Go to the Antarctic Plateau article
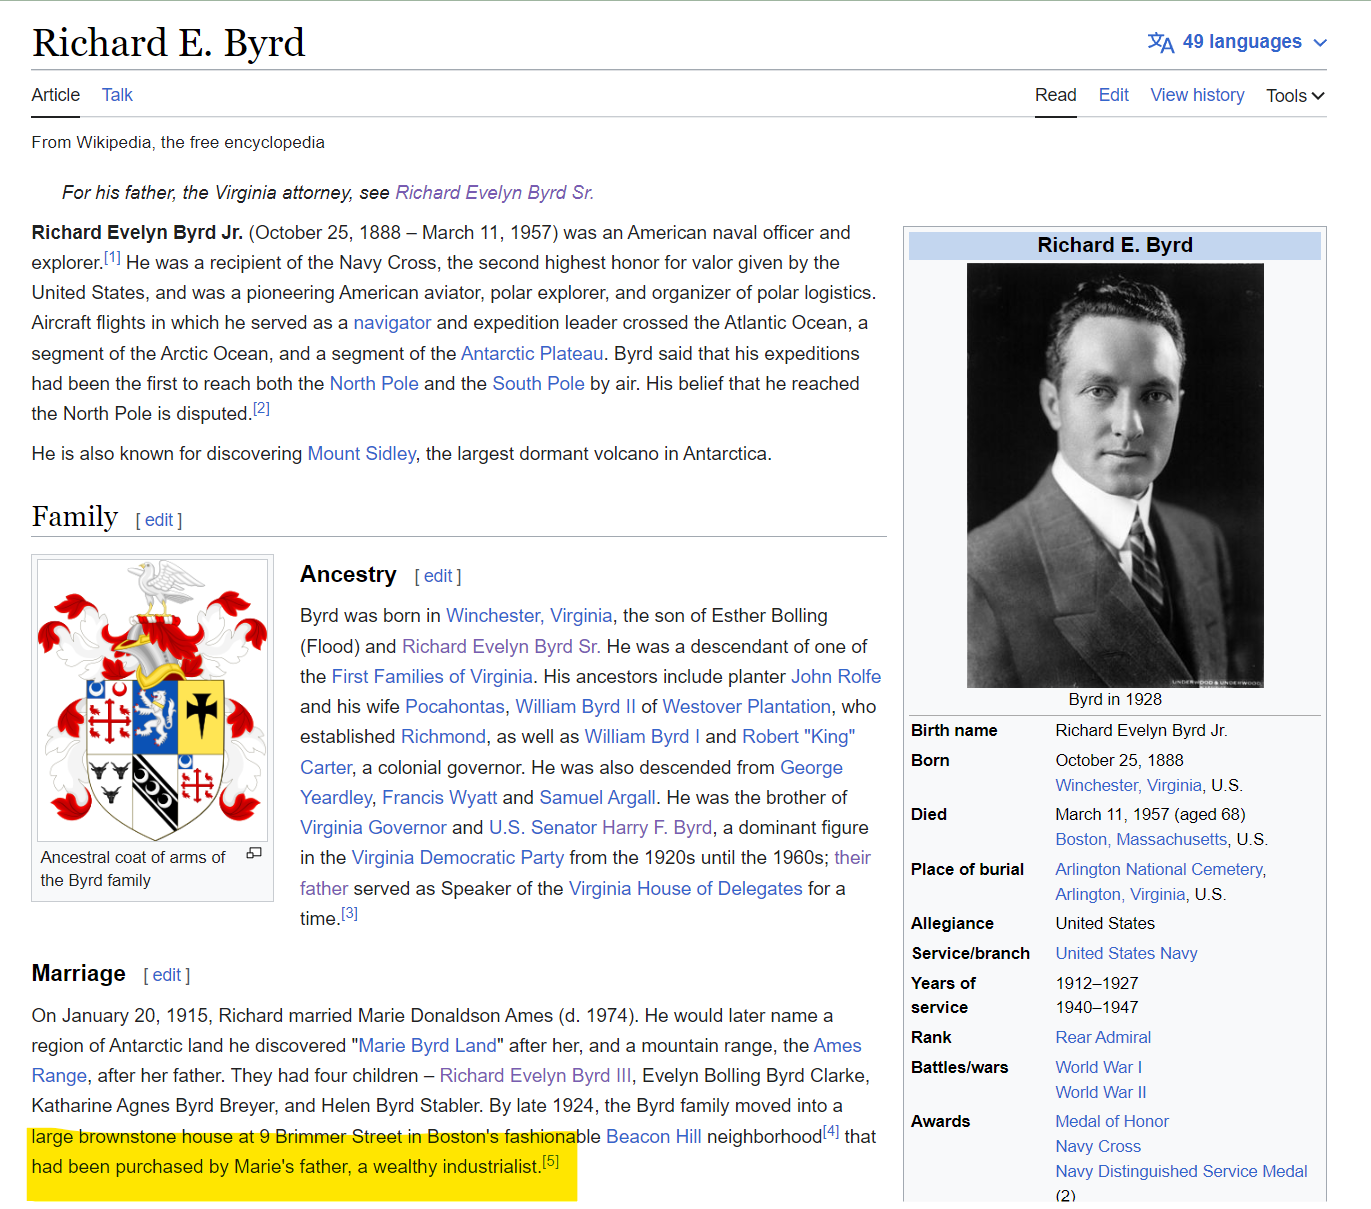The height and width of the screenshot is (1209, 1371). [532, 353]
